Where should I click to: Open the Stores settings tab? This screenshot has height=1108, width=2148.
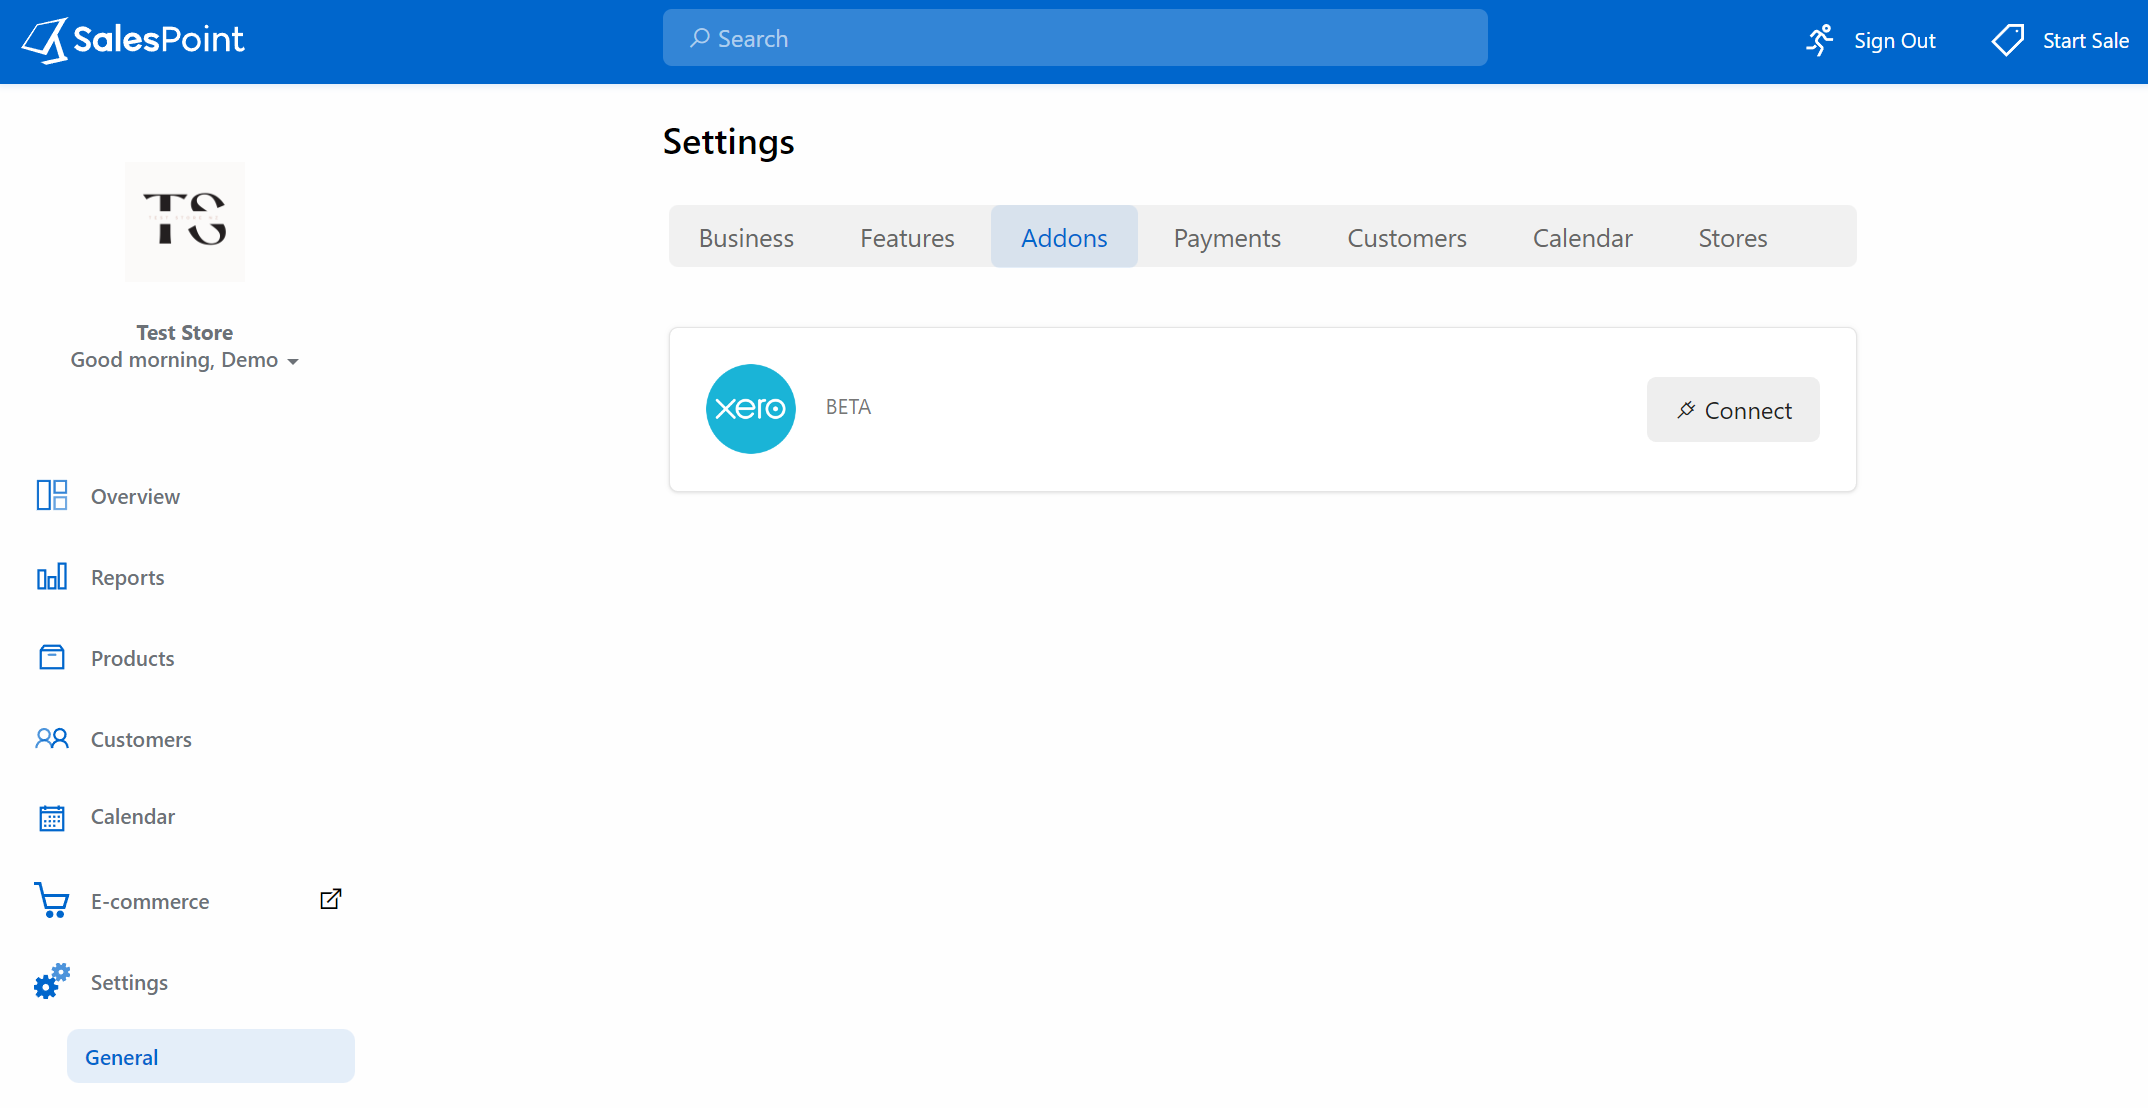[x=1732, y=237]
